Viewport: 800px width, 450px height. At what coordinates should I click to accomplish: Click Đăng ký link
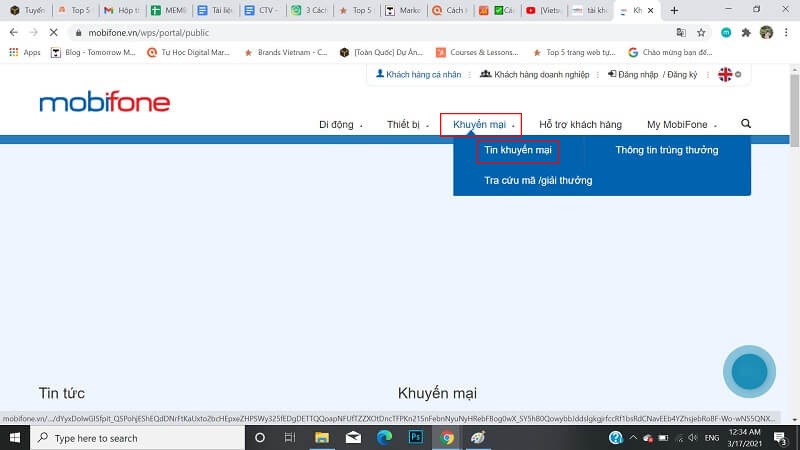click(x=682, y=74)
